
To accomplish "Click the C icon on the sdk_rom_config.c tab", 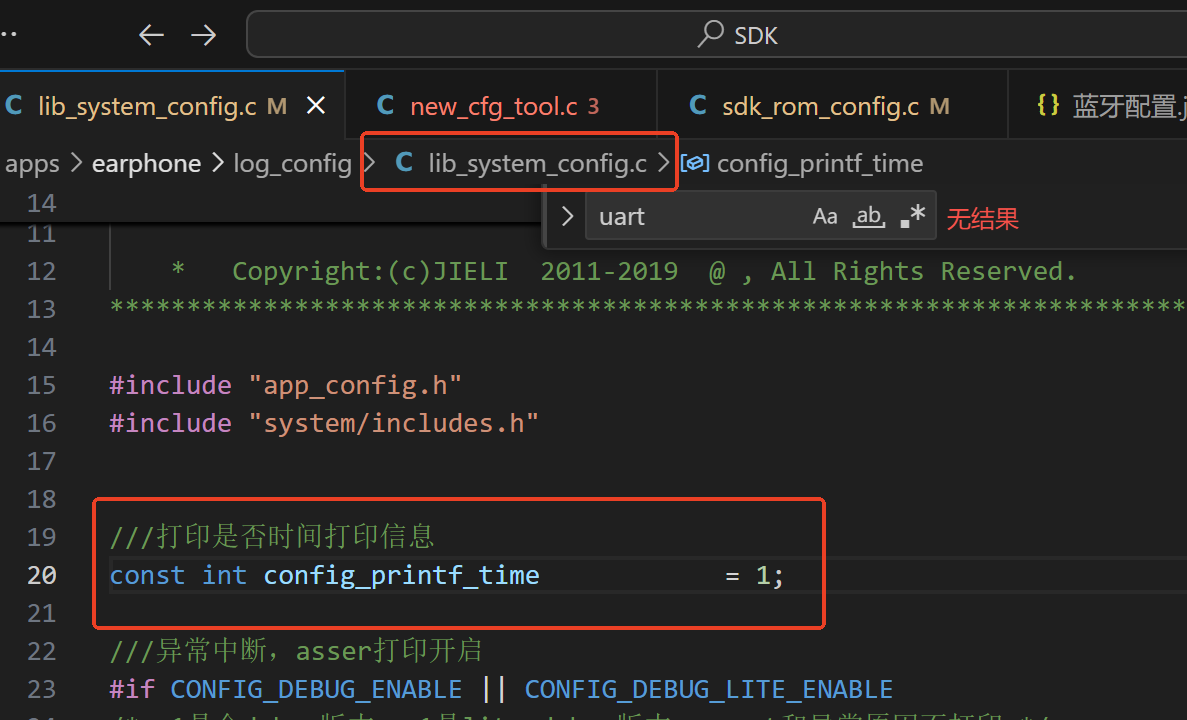I will tap(697, 105).
